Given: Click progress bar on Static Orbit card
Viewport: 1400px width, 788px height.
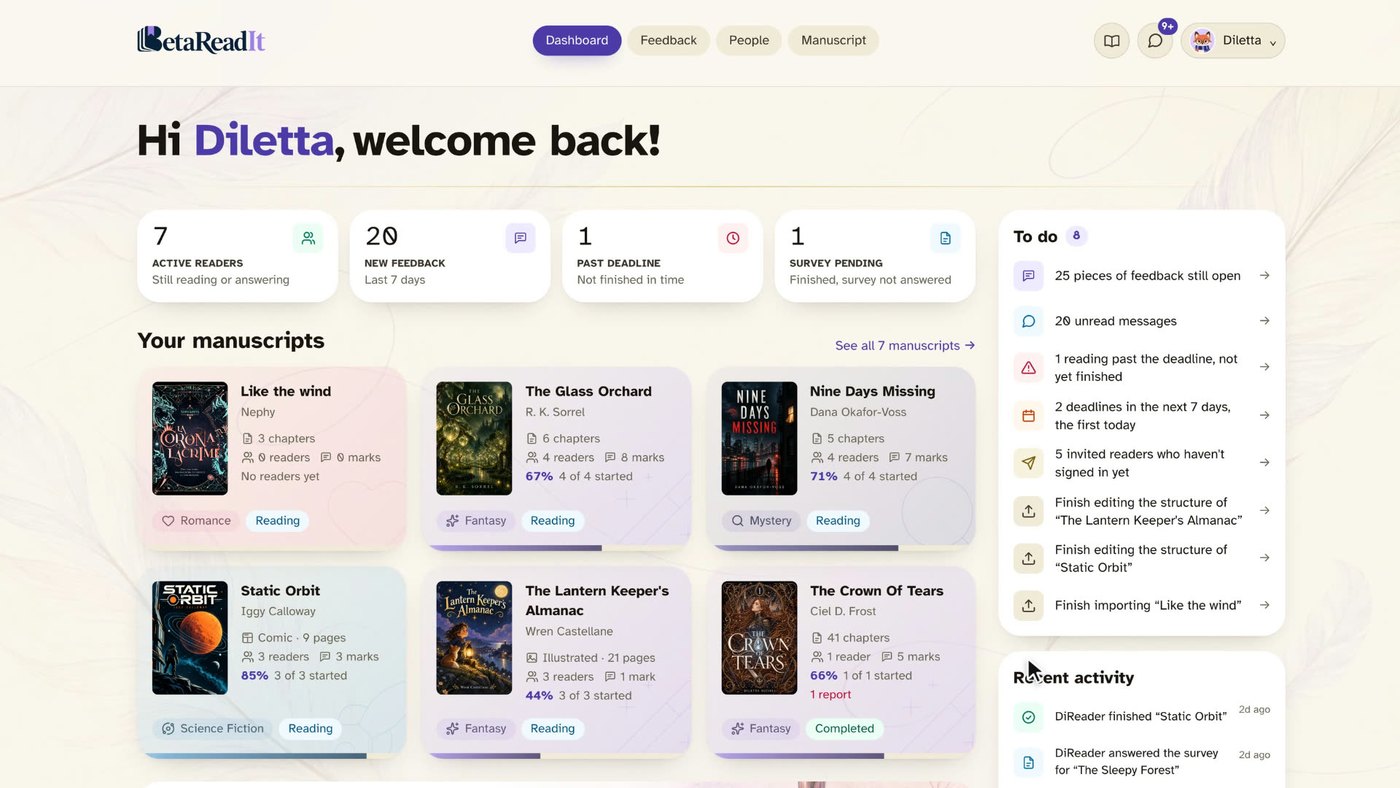Looking at the screenshot, I should point(272,756).
